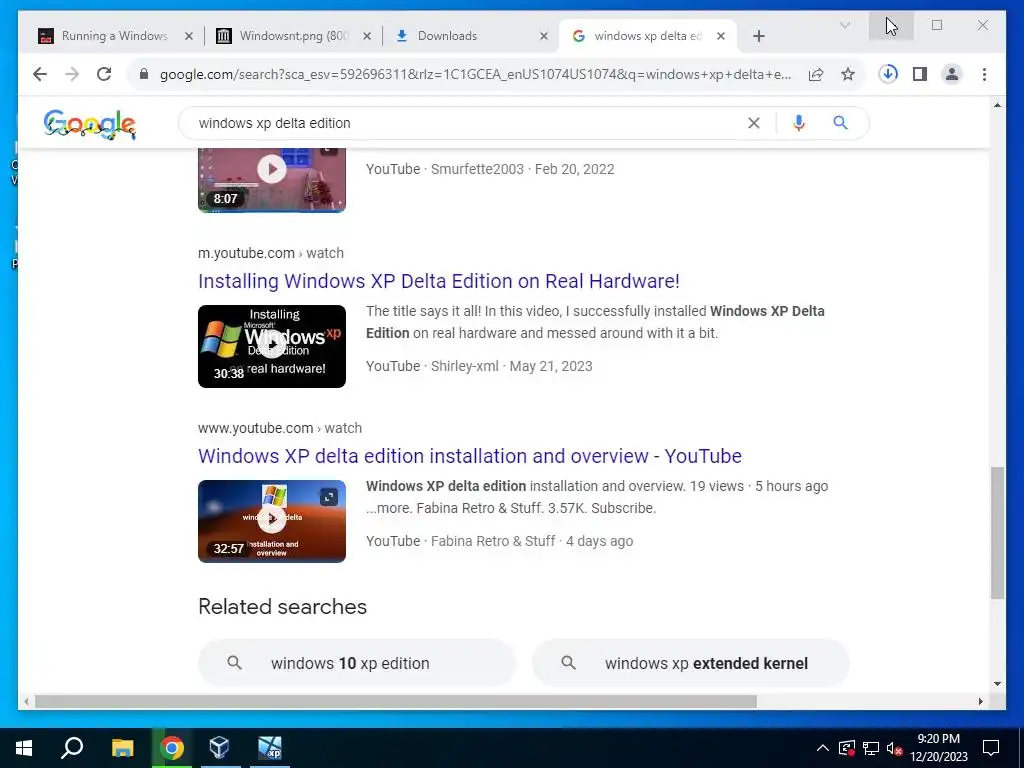Share this page from the address bar
The width and height of the screenshot is (1024, 768).
point(816,74)
